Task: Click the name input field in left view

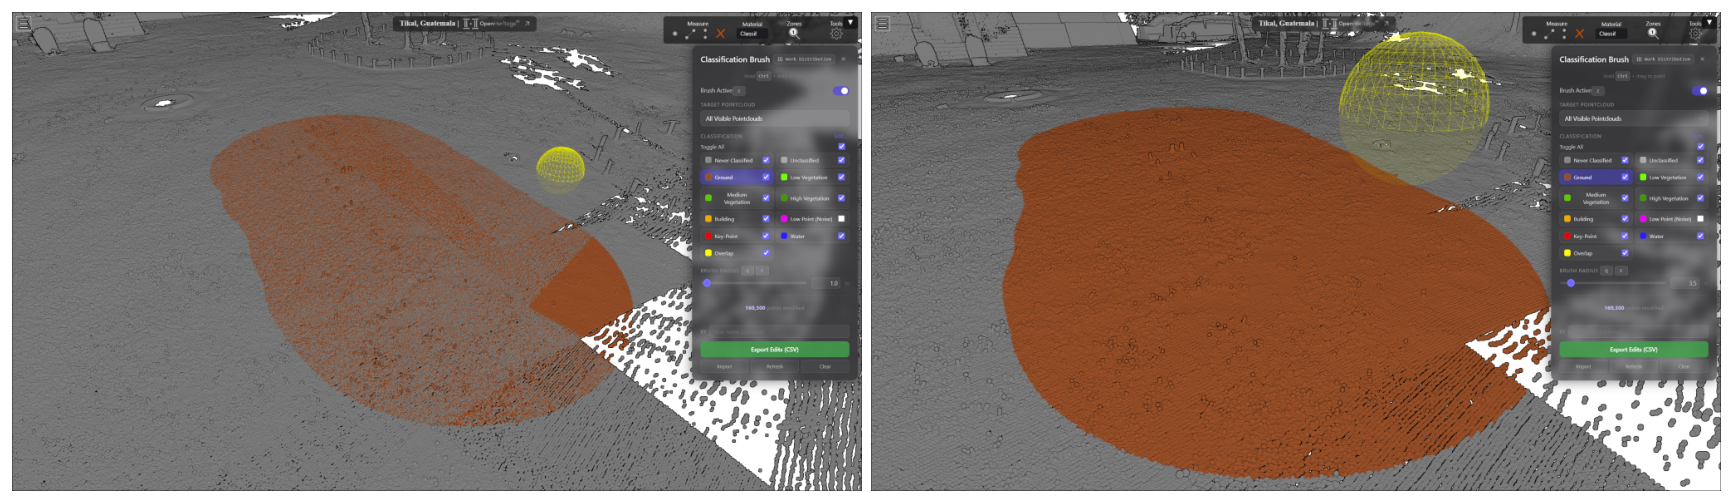Action: point(780,332)
